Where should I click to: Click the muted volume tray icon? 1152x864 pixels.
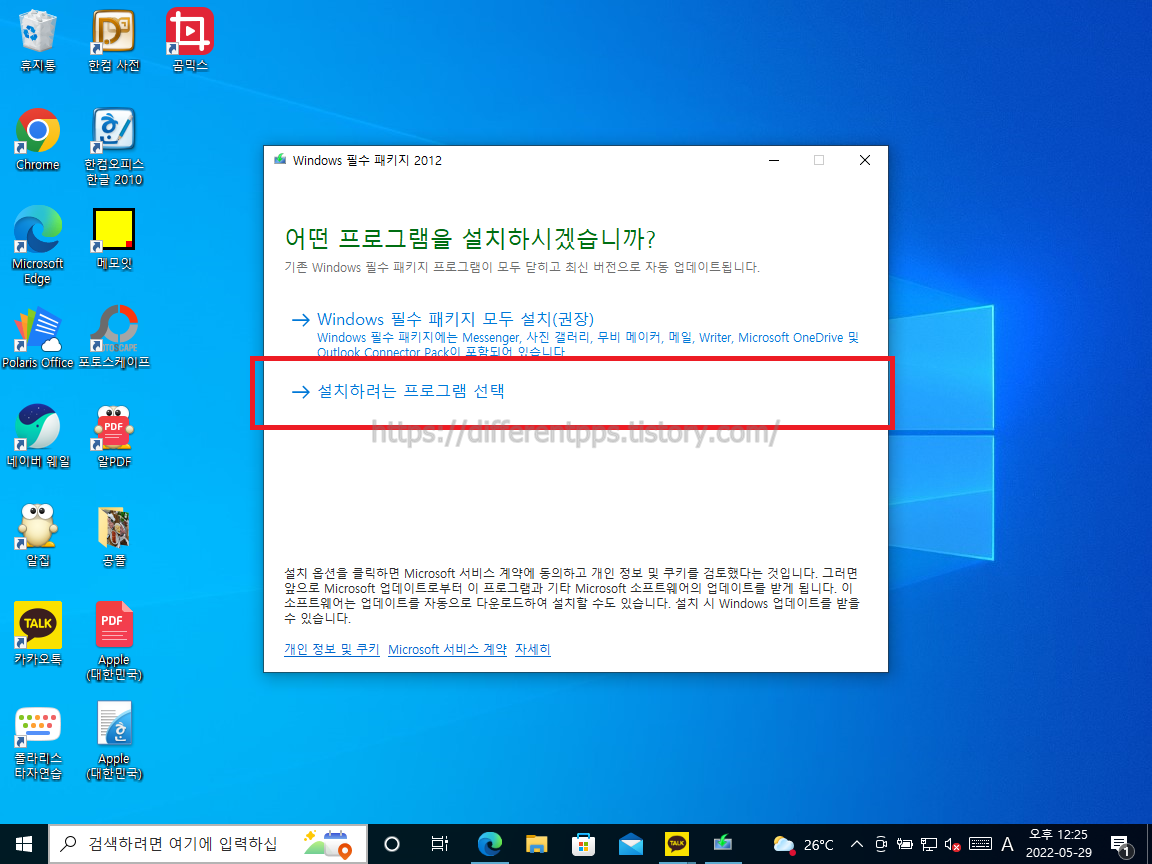click(952, 844)
